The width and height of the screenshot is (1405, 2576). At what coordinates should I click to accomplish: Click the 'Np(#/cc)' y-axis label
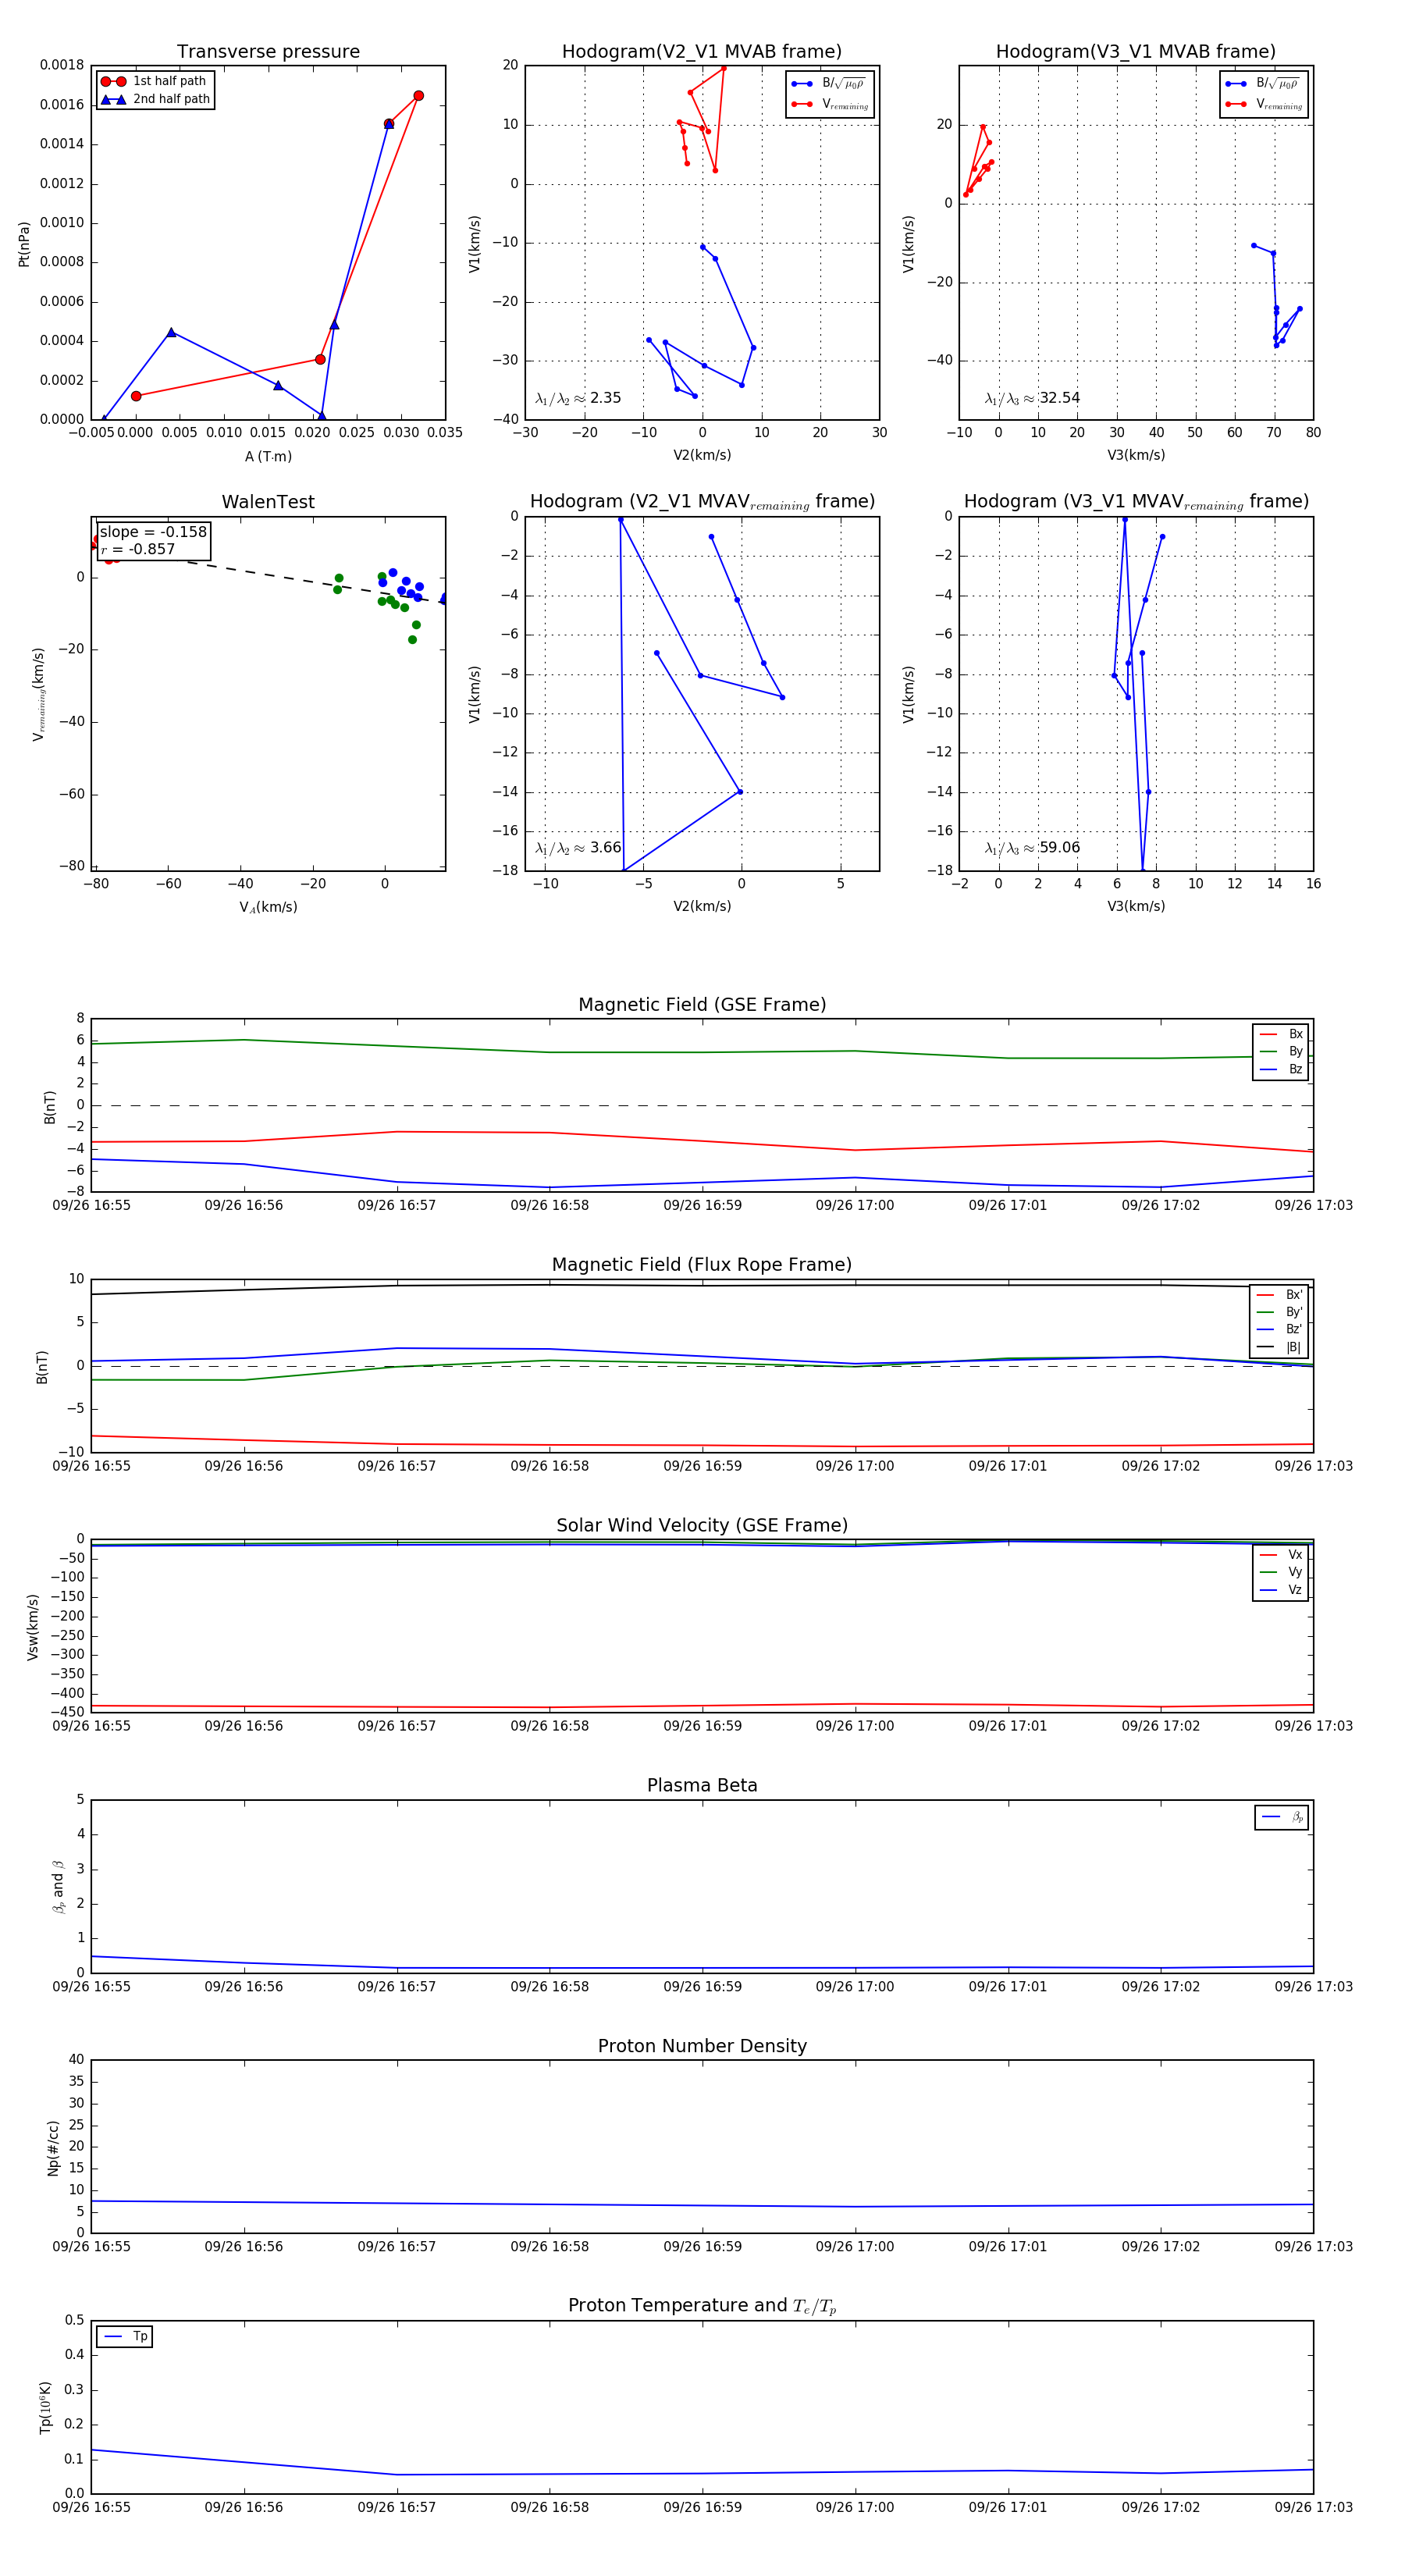click(x=53, y=2148)
